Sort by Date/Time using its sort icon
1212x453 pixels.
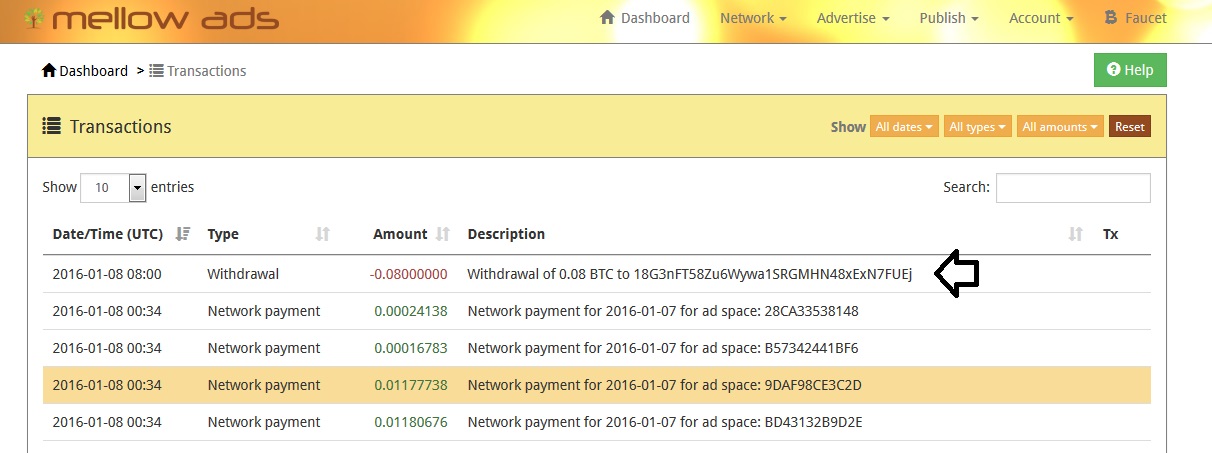(182, 234)
